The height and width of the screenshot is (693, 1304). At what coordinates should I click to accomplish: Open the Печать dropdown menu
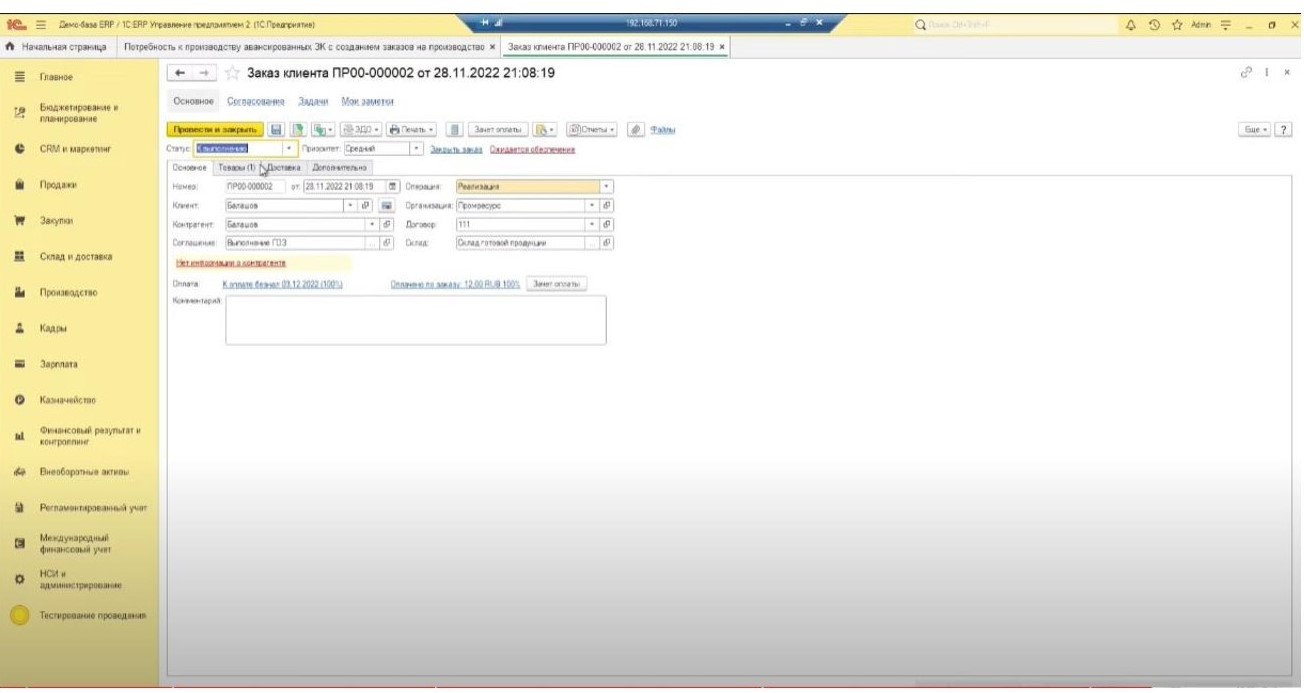click(x=411, y=129)
